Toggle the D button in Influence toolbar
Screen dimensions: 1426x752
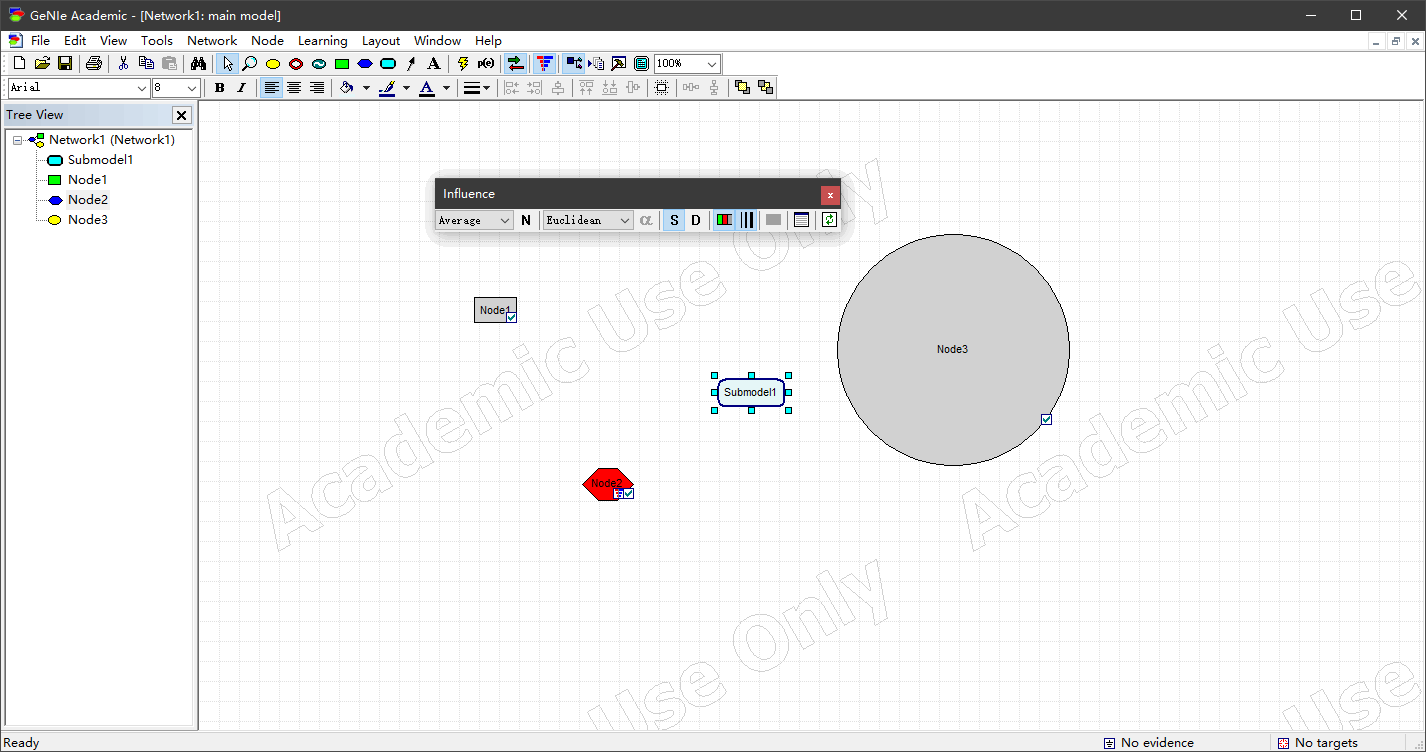(696, 220)
